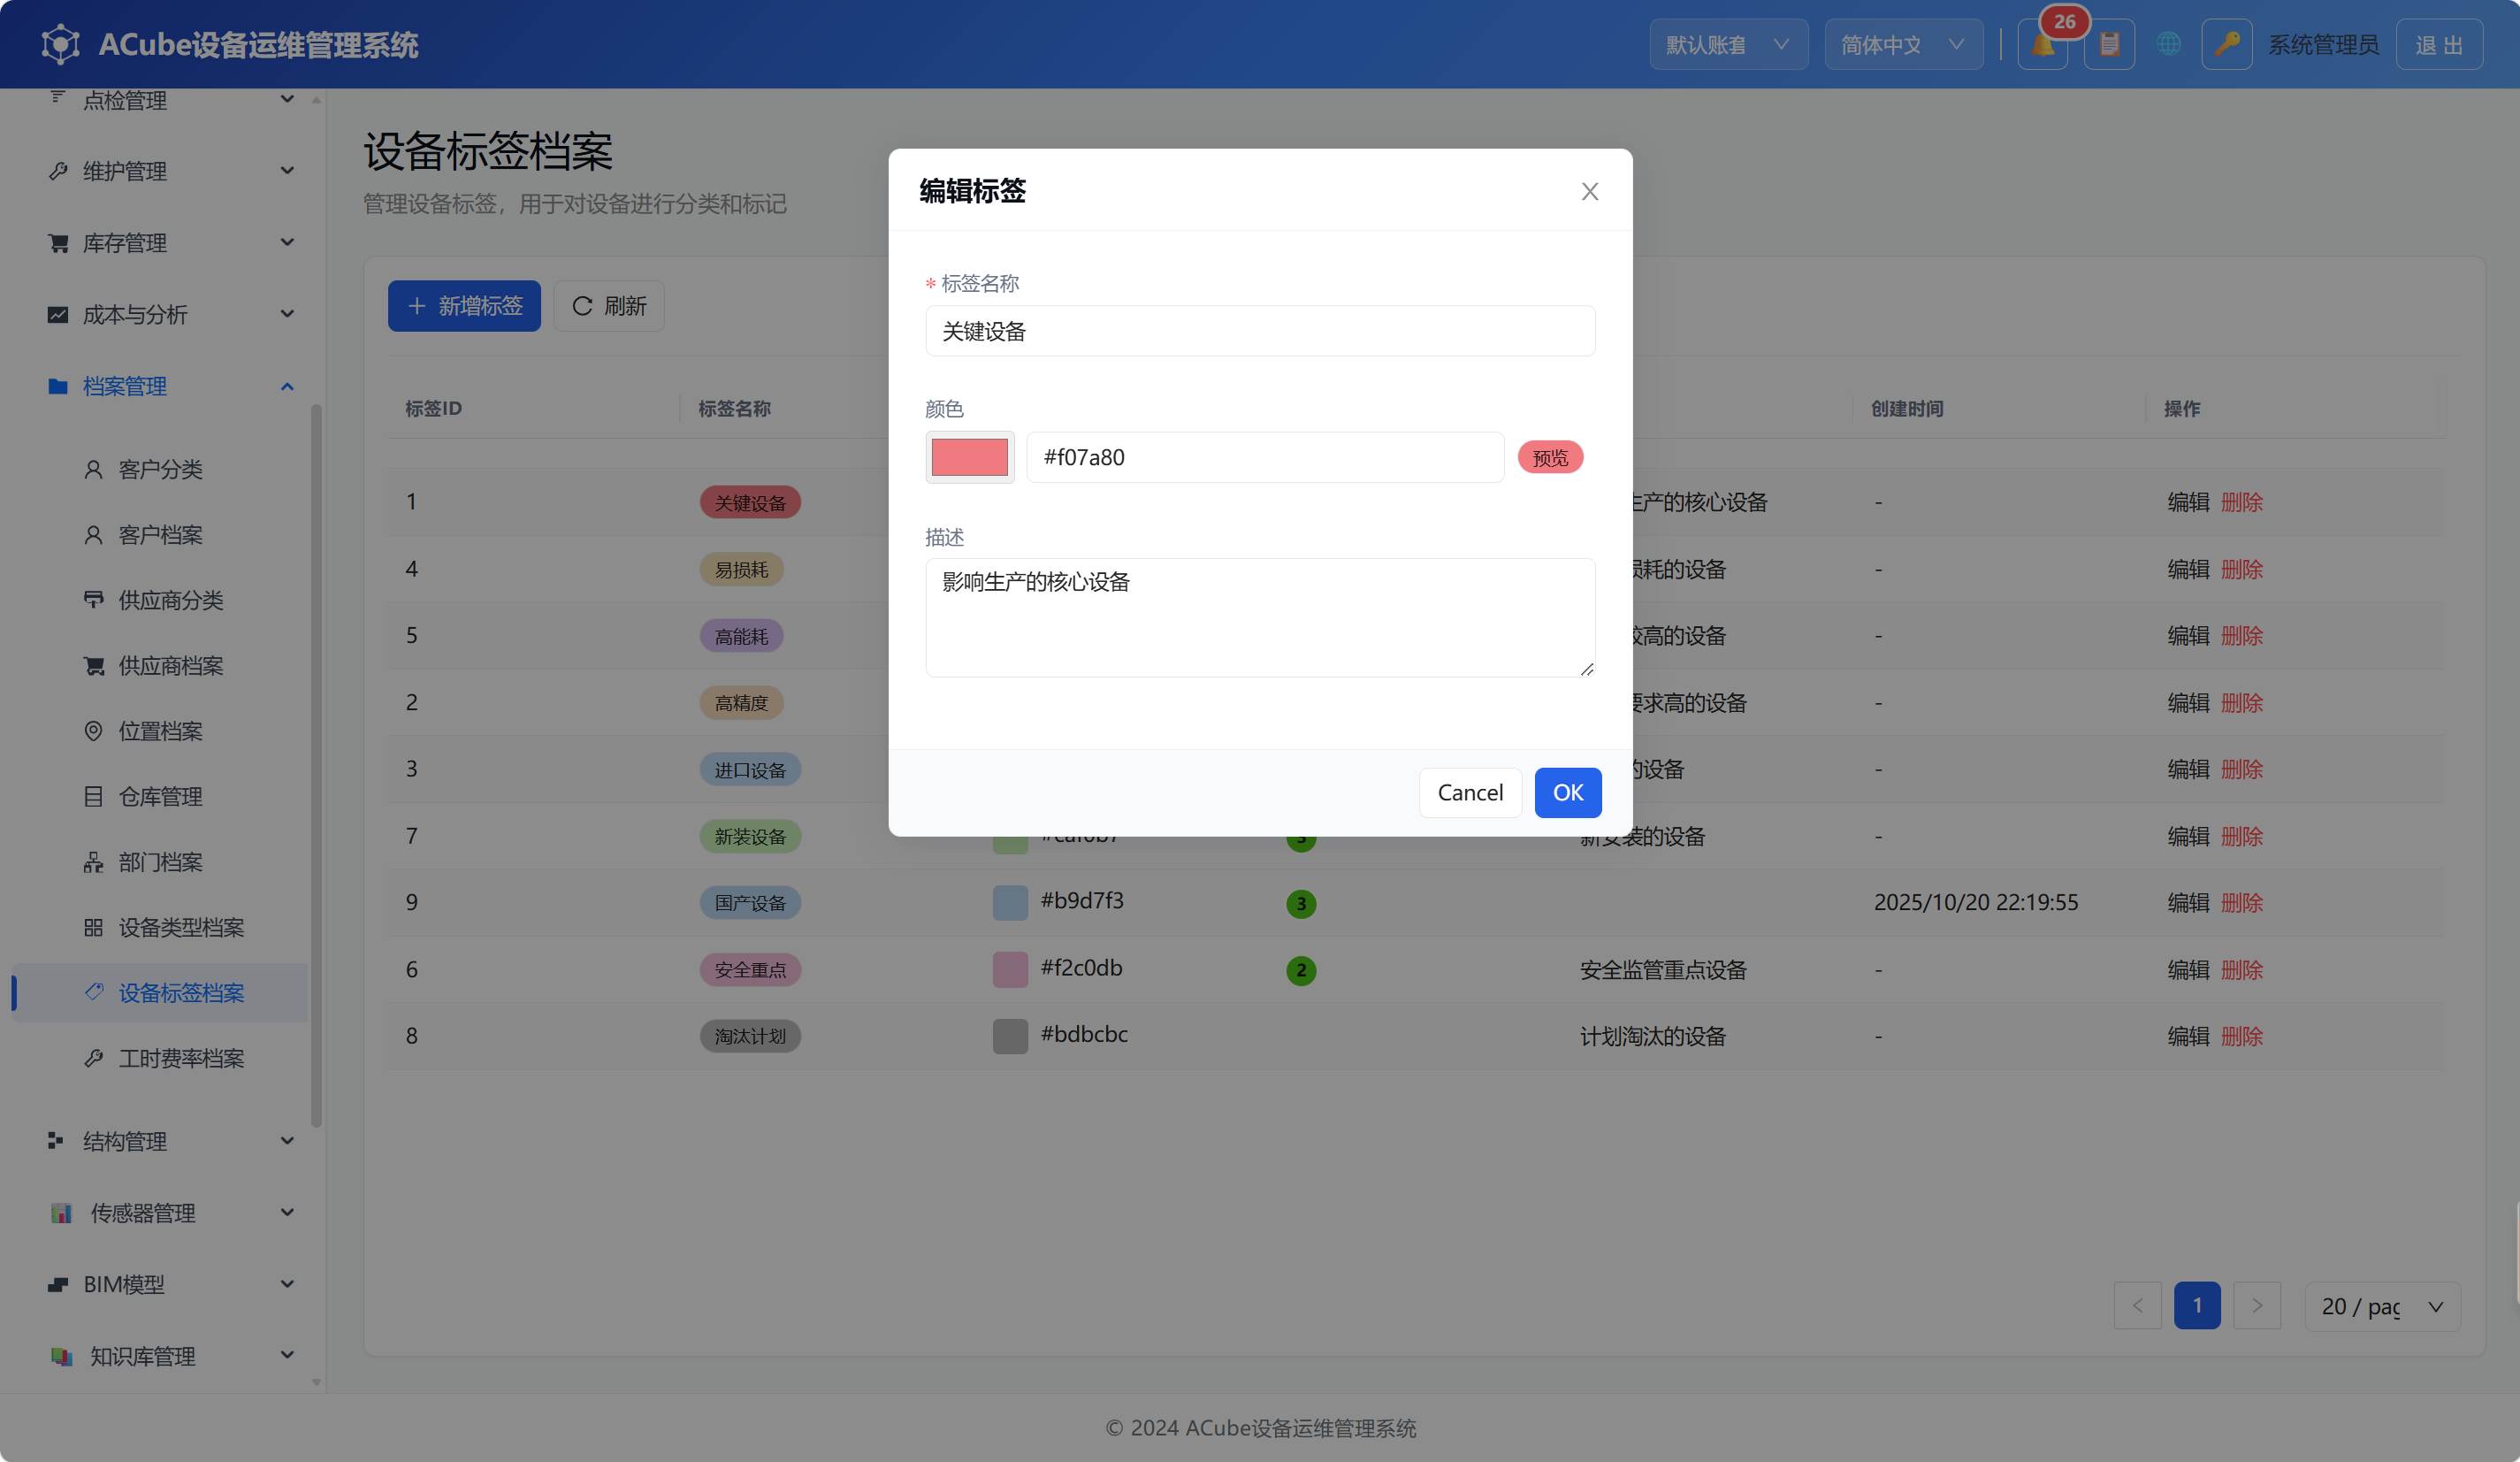The width and height of the screenshot is (2520, 1462).
Task: Click 删除 for the 淘汰计划 row
Action: (2241, 1037)
